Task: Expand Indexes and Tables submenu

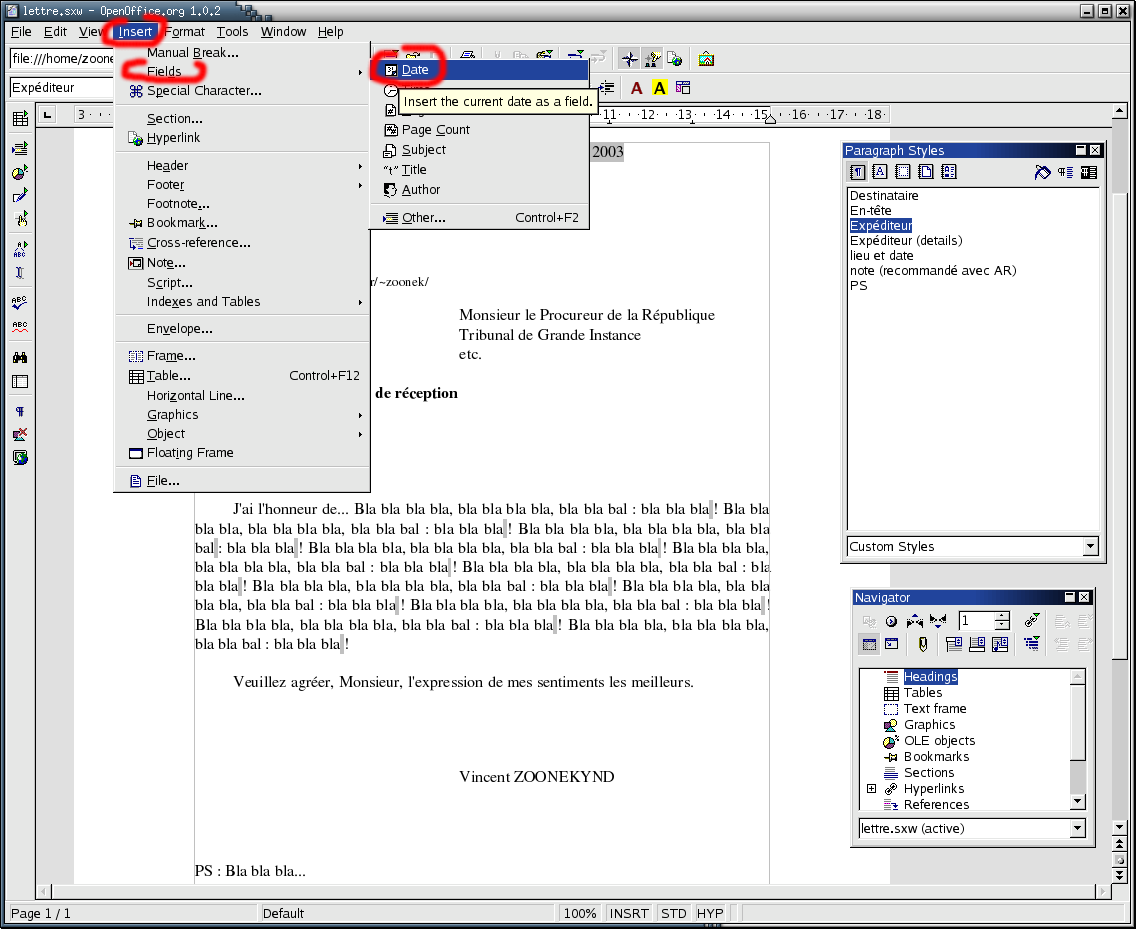Action: click(x=360, y=302)
